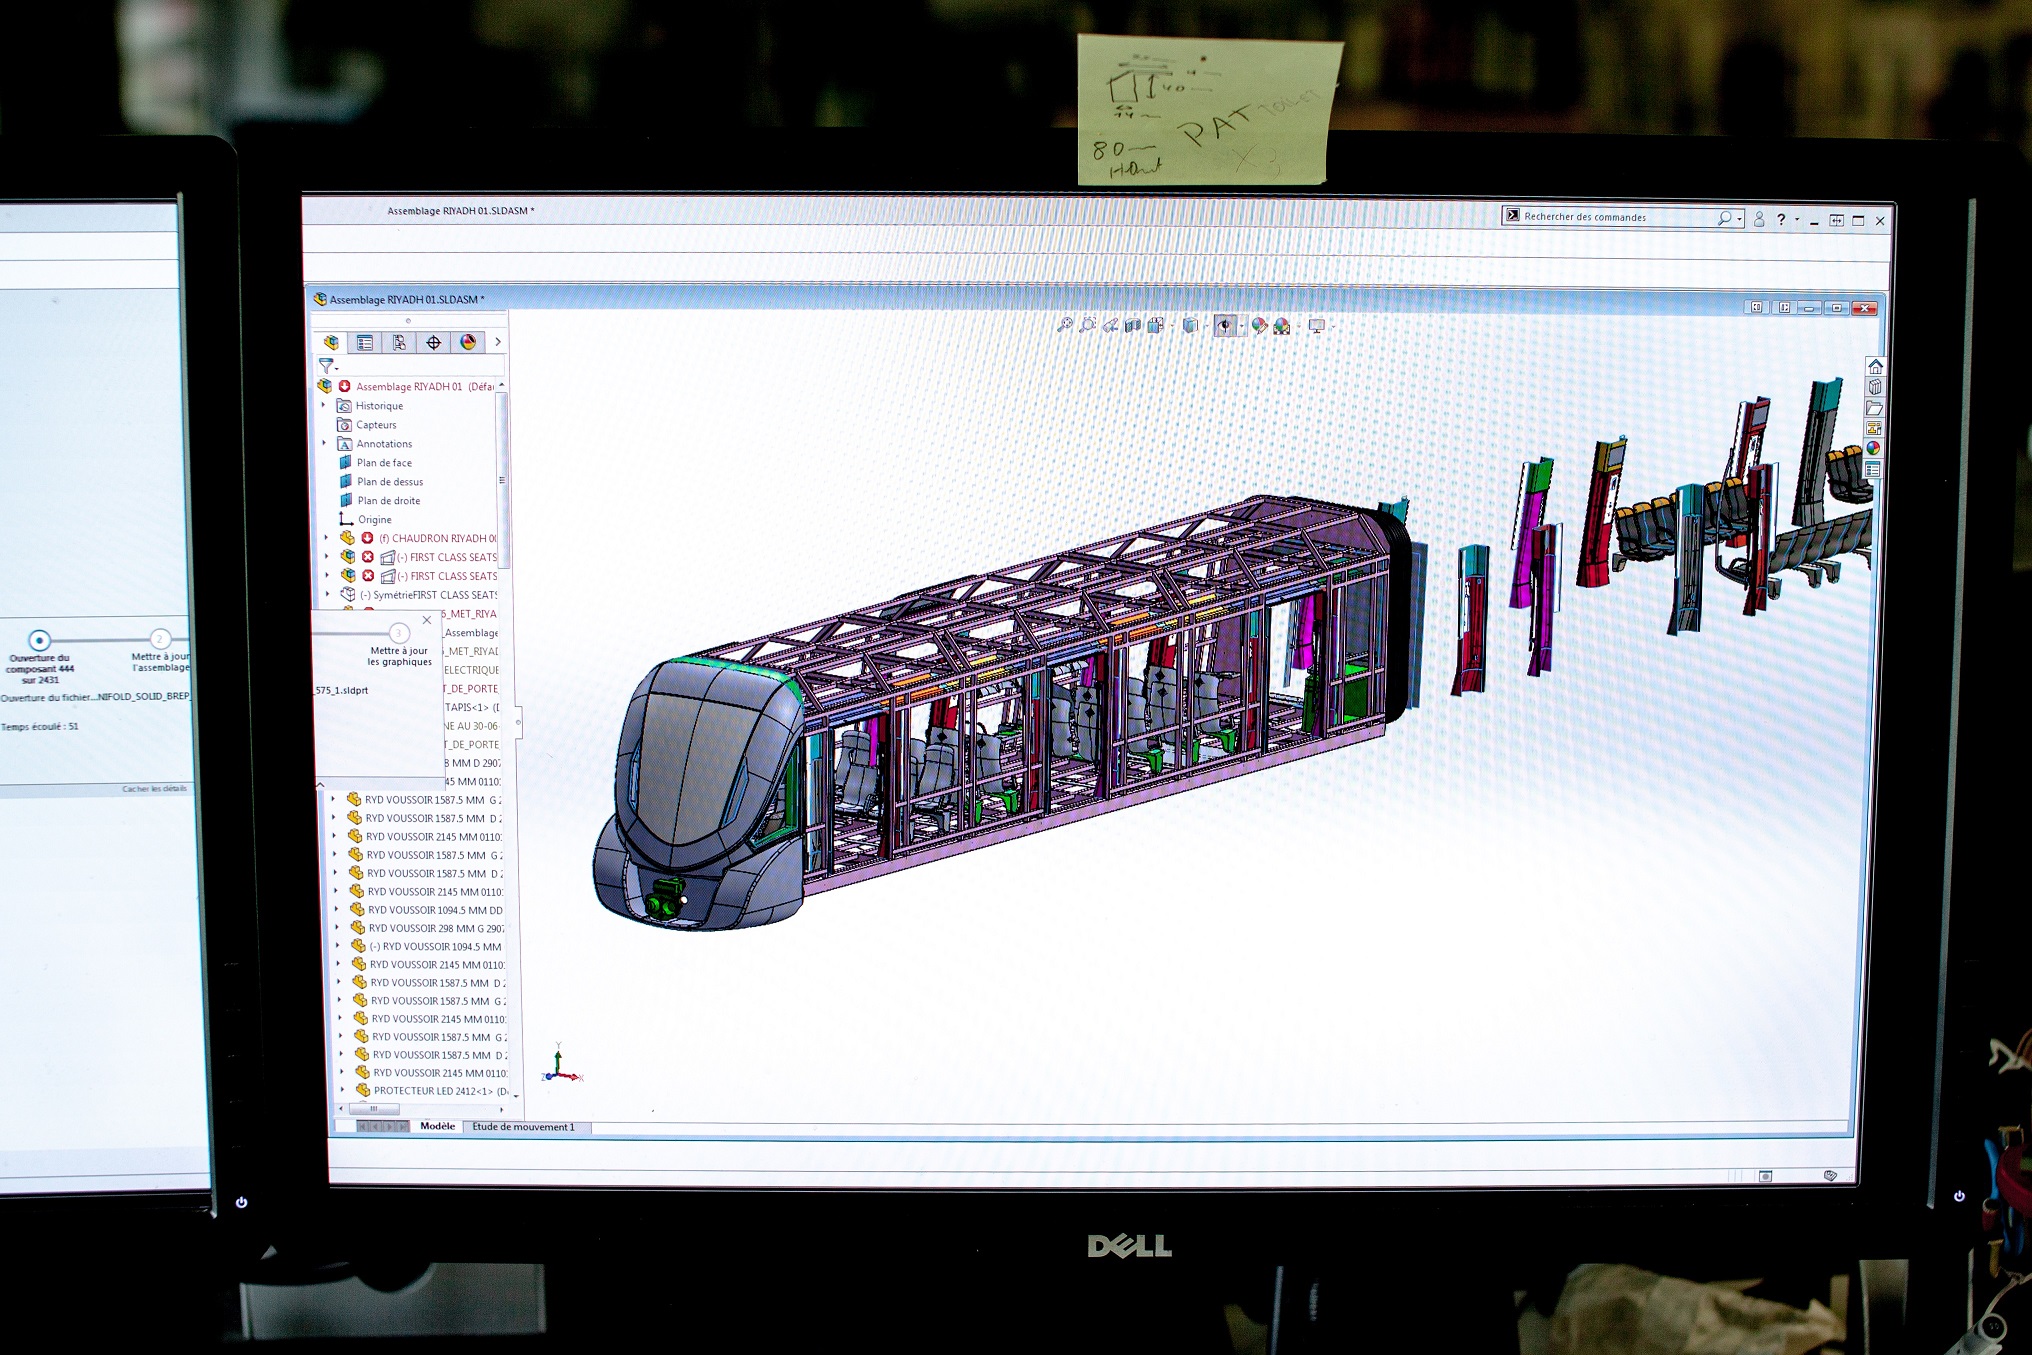
Task: Open the File Explorer folder icon in task pane
Action: [x=1875, y=408]
